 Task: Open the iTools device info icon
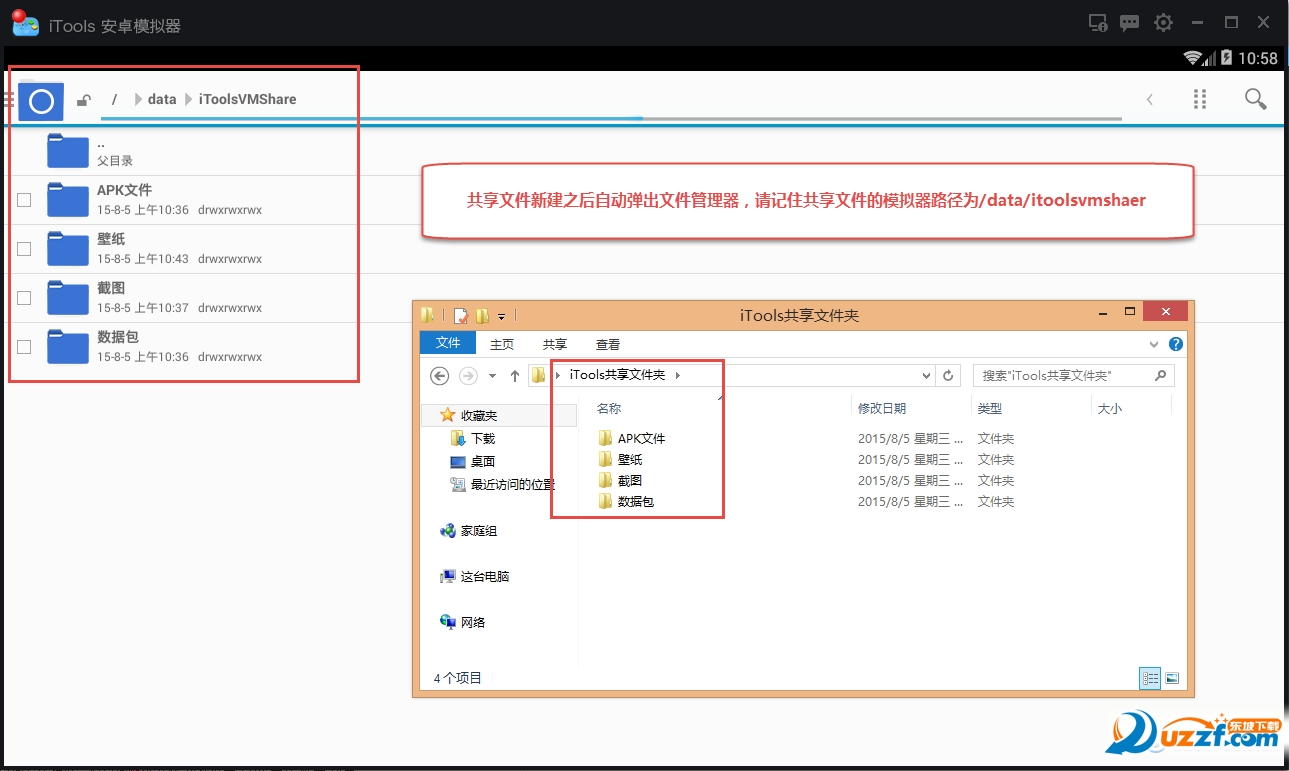click(x=1097, y=23)
